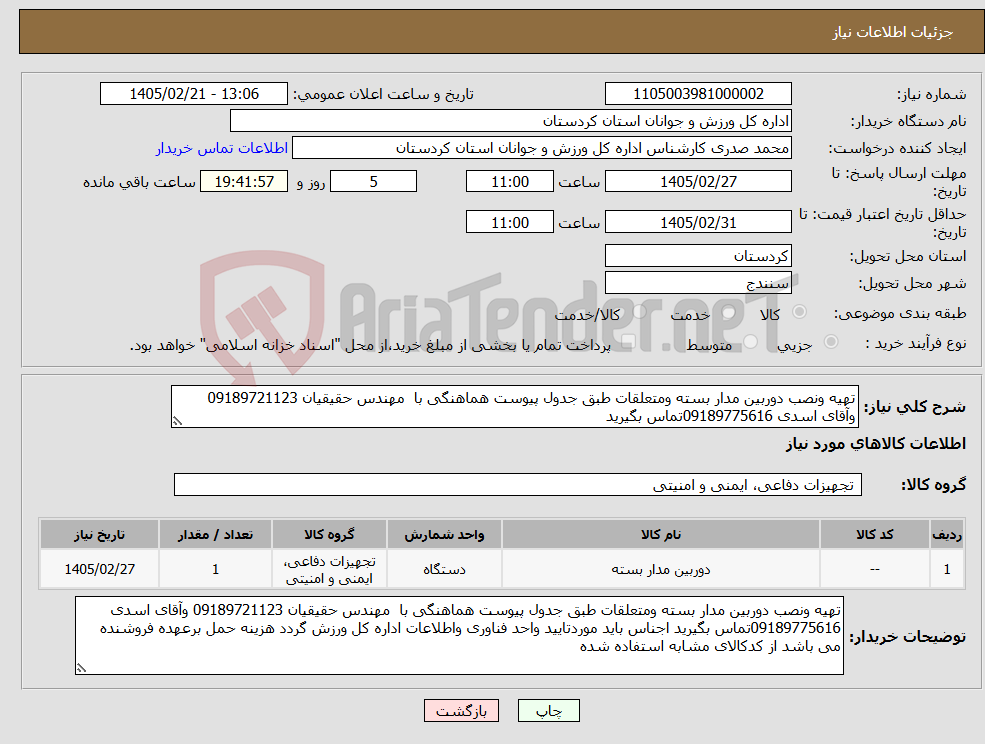Click the بازگشت back button

pyautogui.click(x=461, y=711)
